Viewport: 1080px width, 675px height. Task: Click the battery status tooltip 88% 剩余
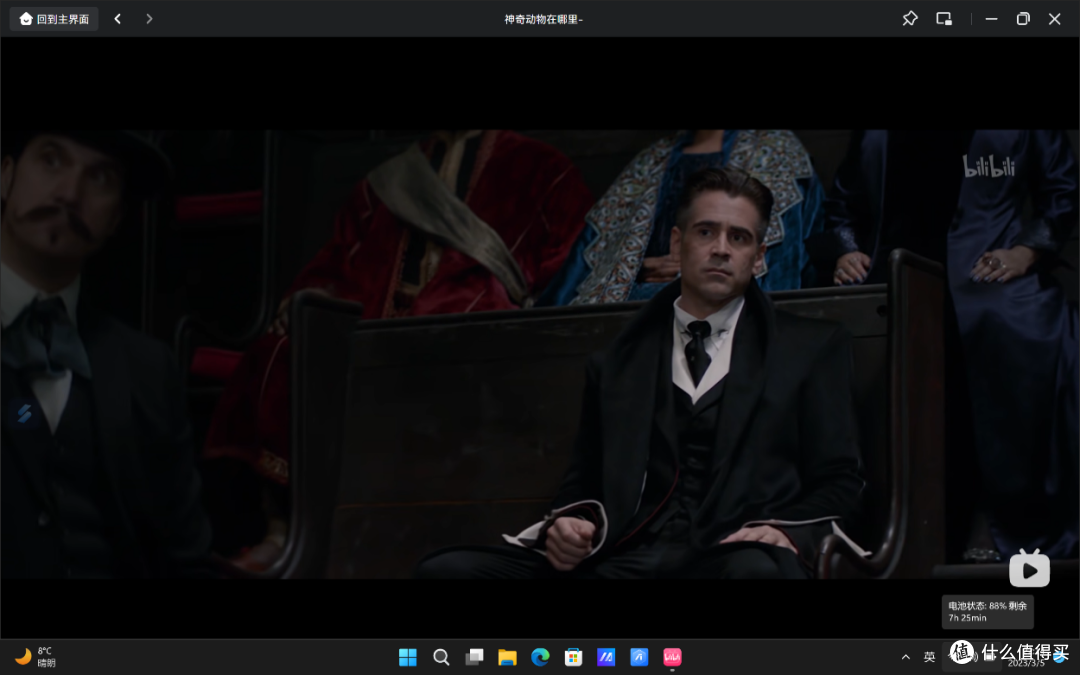(988, 612)
